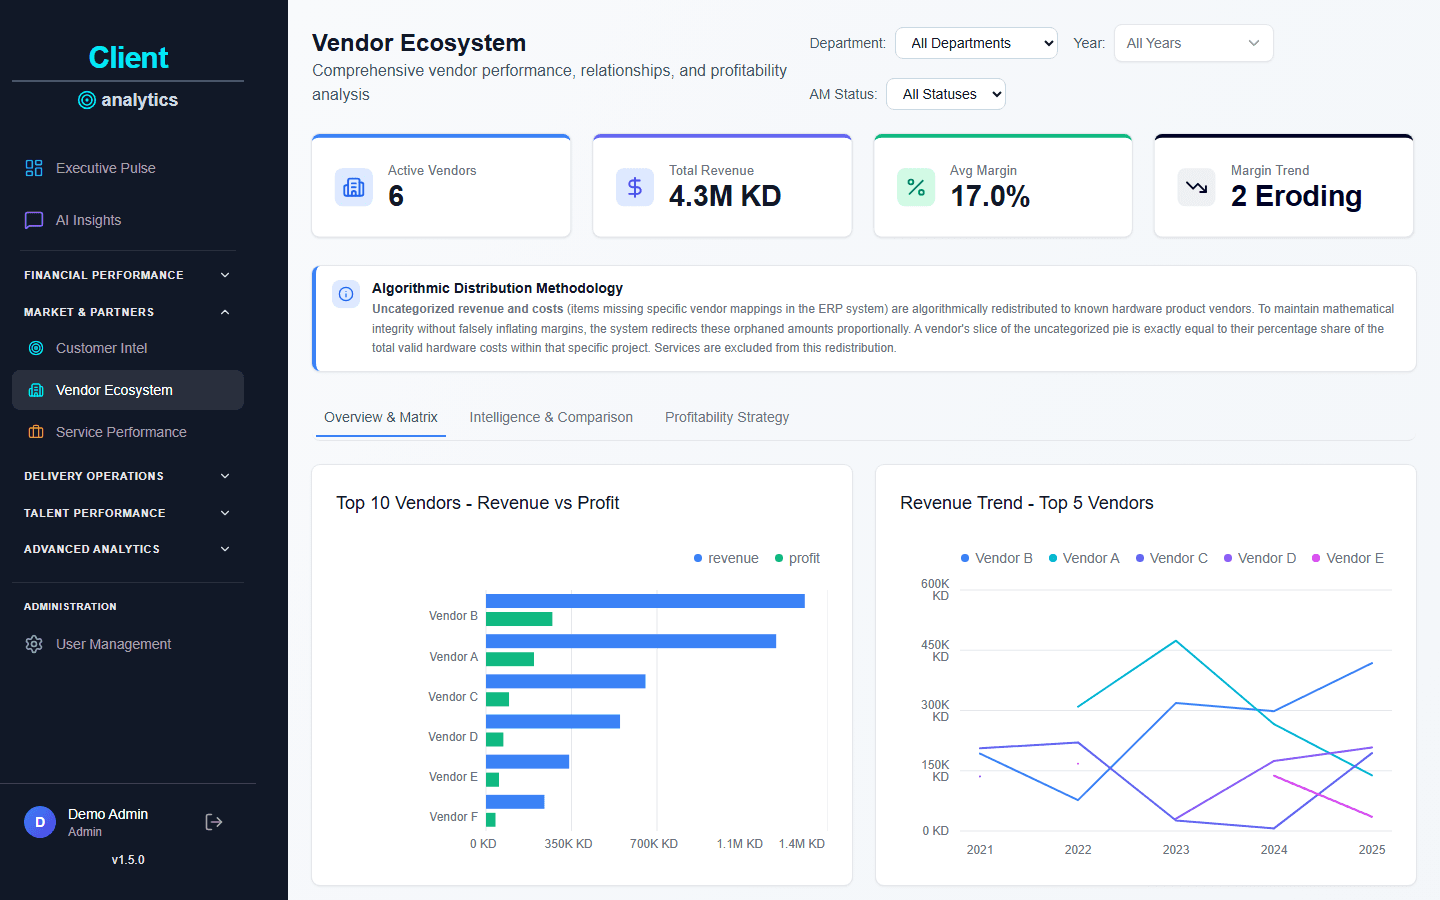Click the Vendor Ecosystem building icon in sidebar

coord(36,390)
